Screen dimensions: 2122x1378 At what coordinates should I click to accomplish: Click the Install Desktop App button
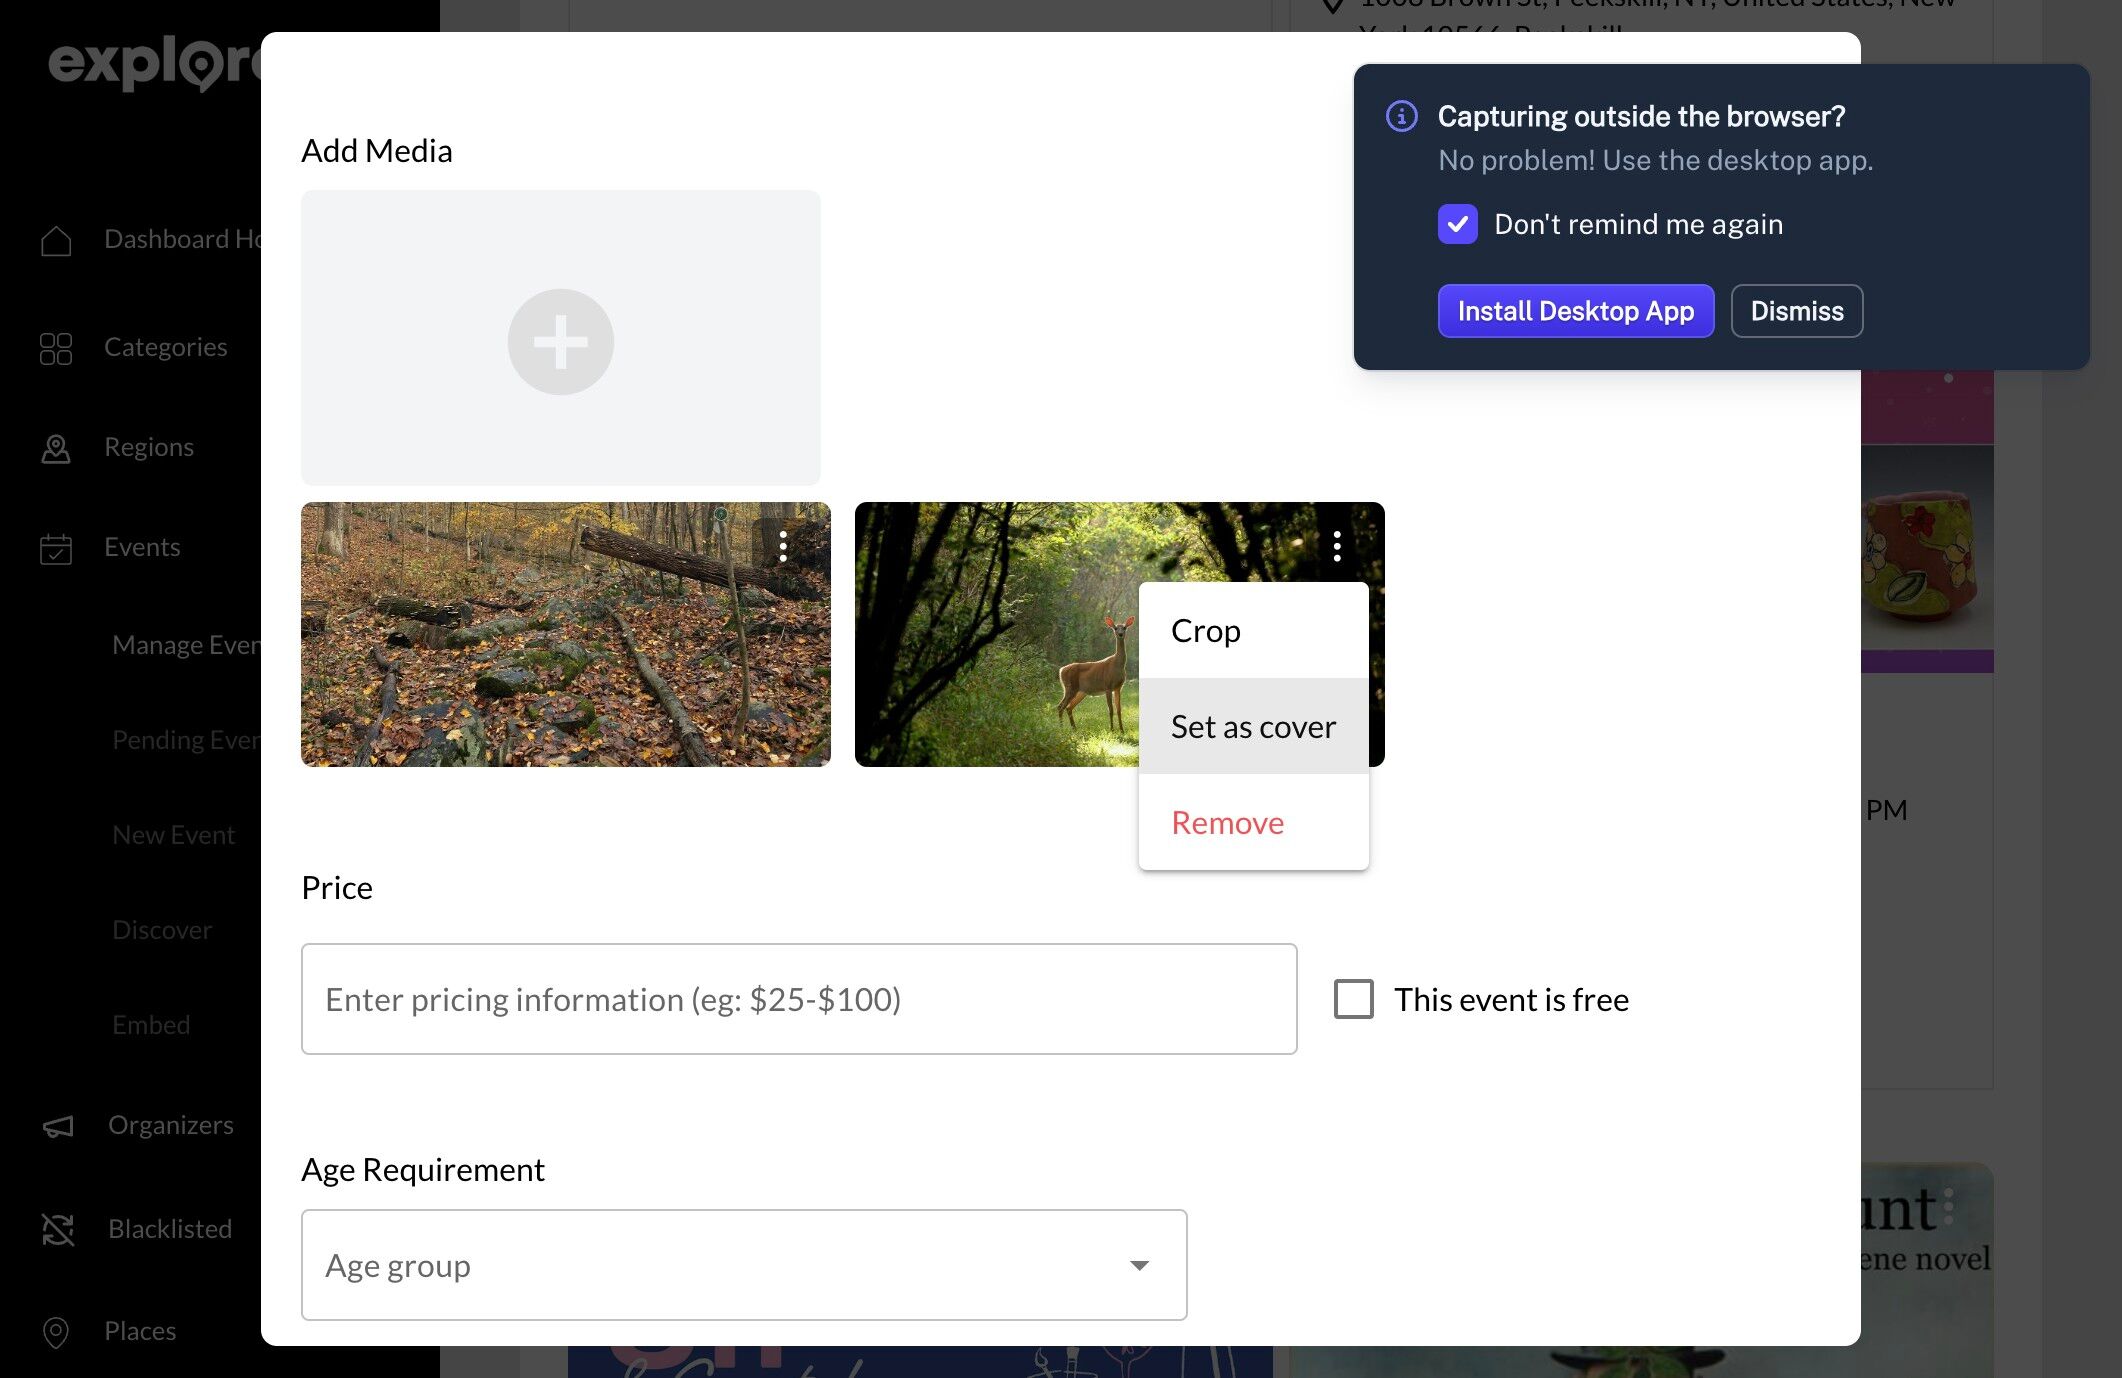click(1575, 311)
